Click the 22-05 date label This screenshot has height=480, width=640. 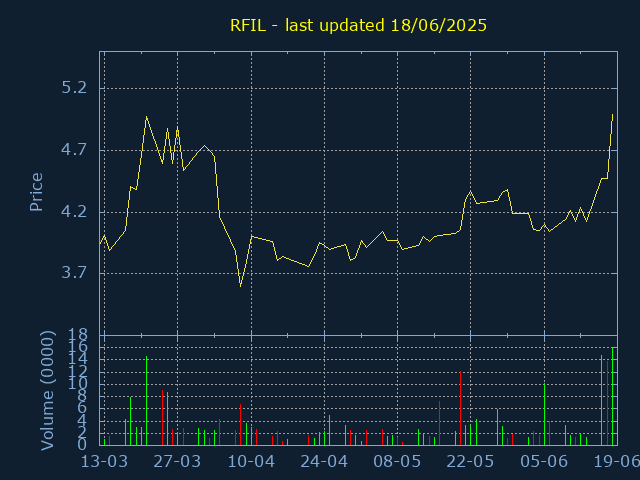(x=470, y=462)
